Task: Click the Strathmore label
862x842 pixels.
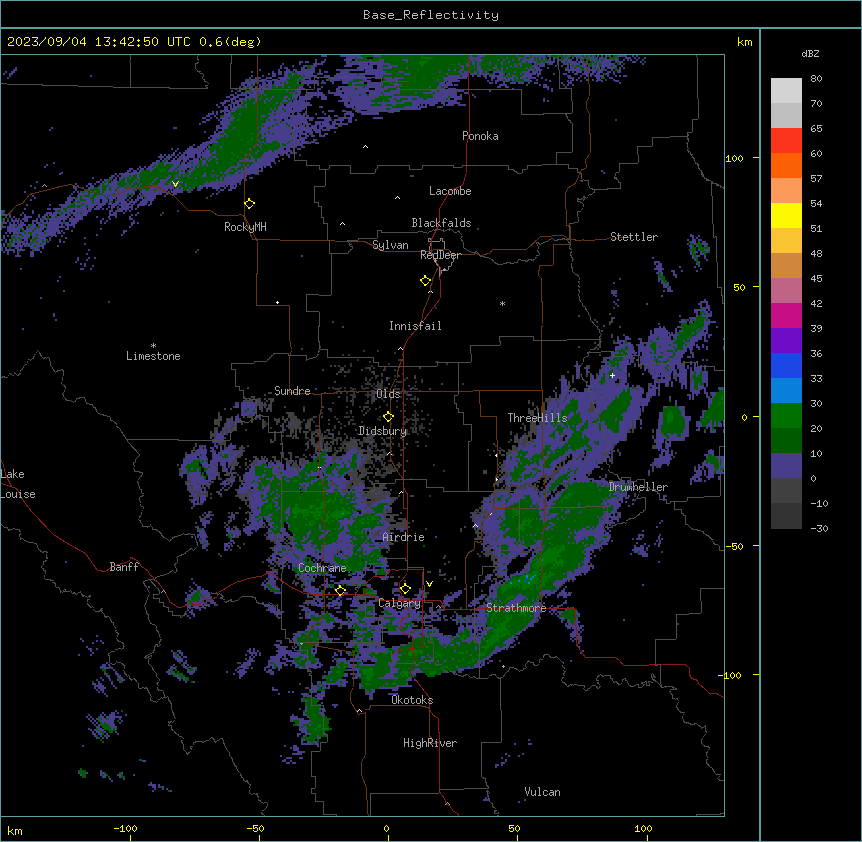Action: pos(516,608)
